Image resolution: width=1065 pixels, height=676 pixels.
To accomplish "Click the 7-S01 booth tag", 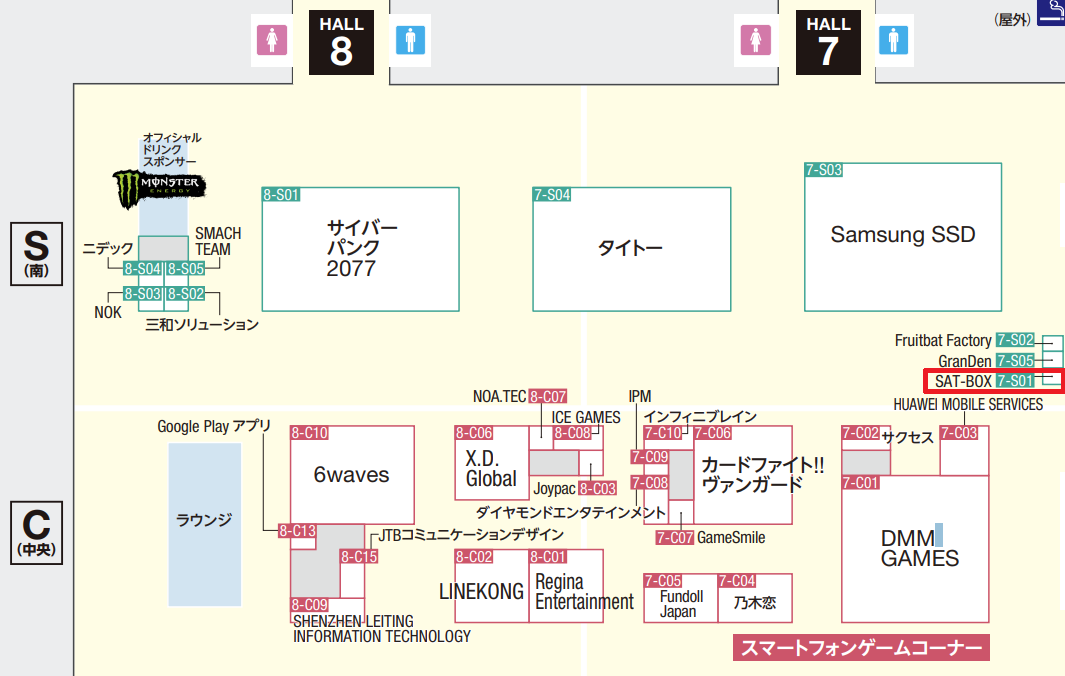I will coord(1015,381).
